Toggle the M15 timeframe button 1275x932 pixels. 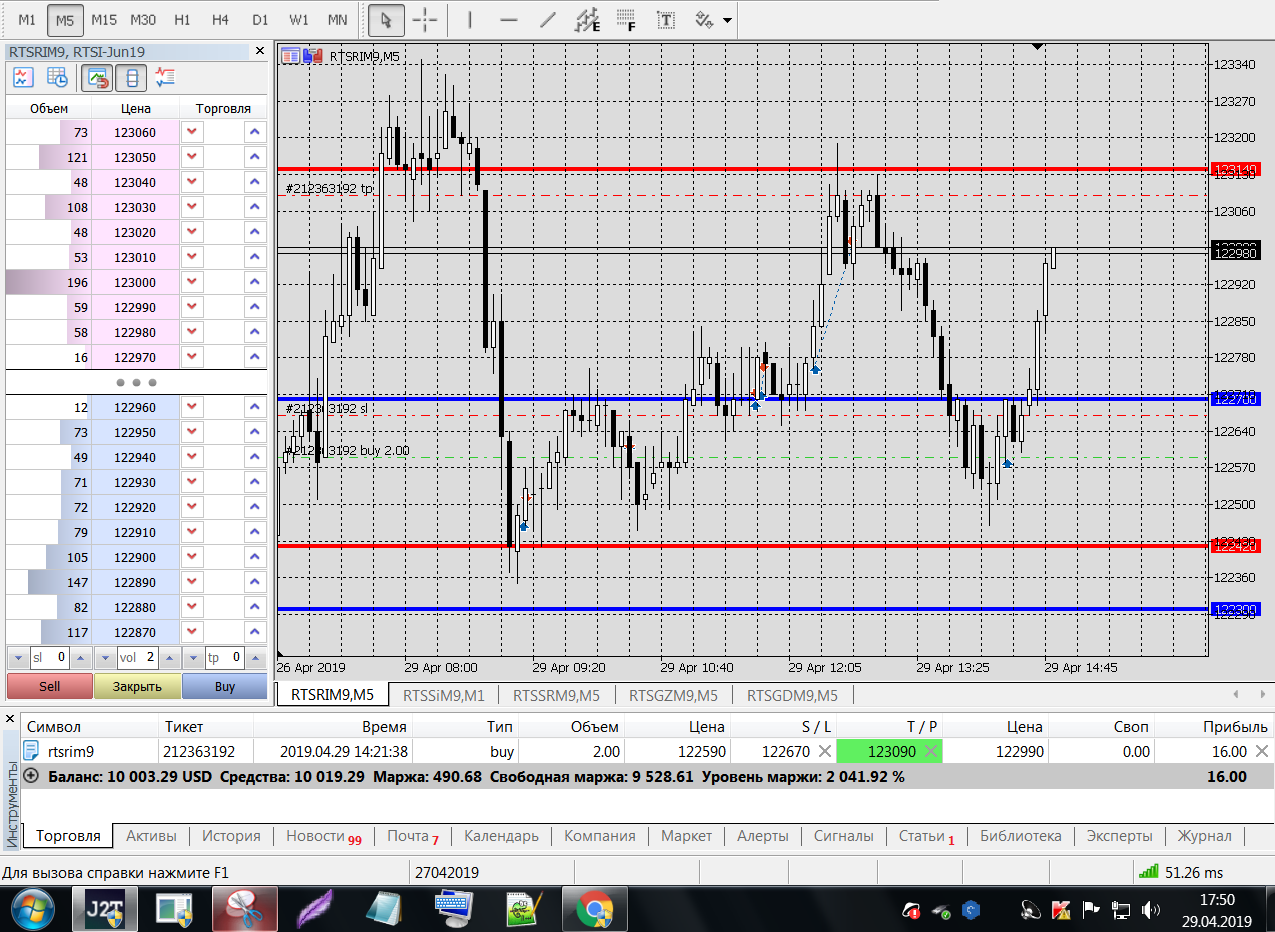coord(103,20)
